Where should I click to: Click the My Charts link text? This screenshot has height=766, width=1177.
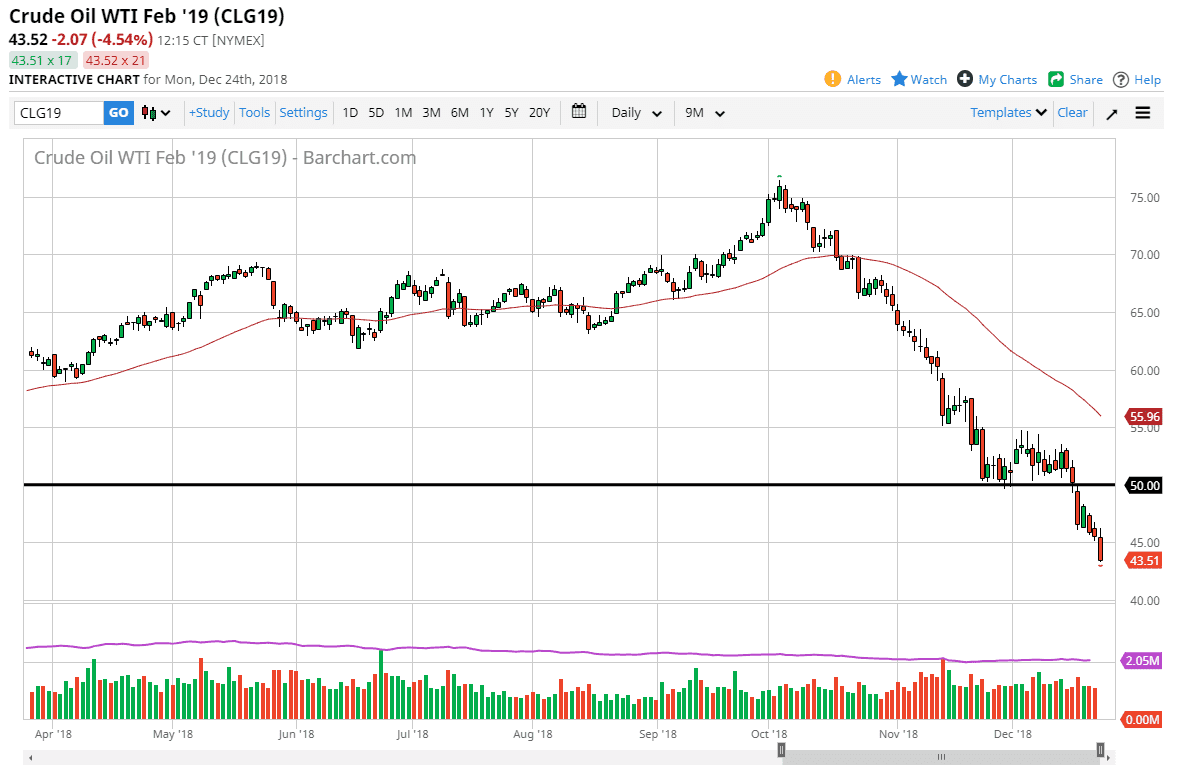(1007, 80)
